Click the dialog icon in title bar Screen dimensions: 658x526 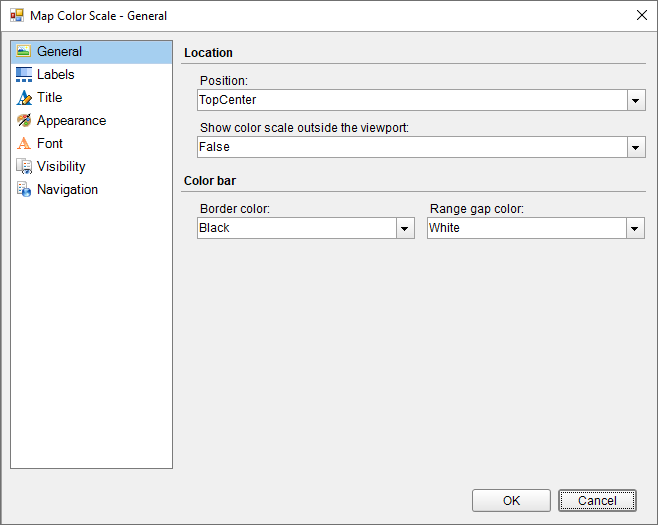[17, 16]
